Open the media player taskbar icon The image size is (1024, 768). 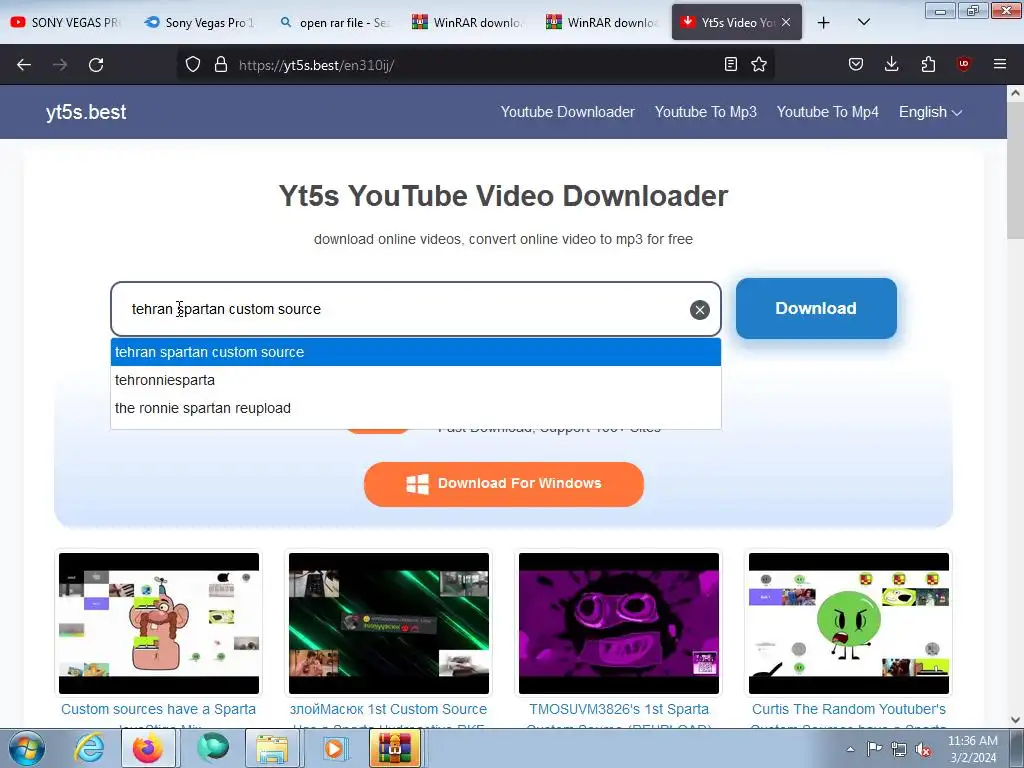tap(334, 748)
